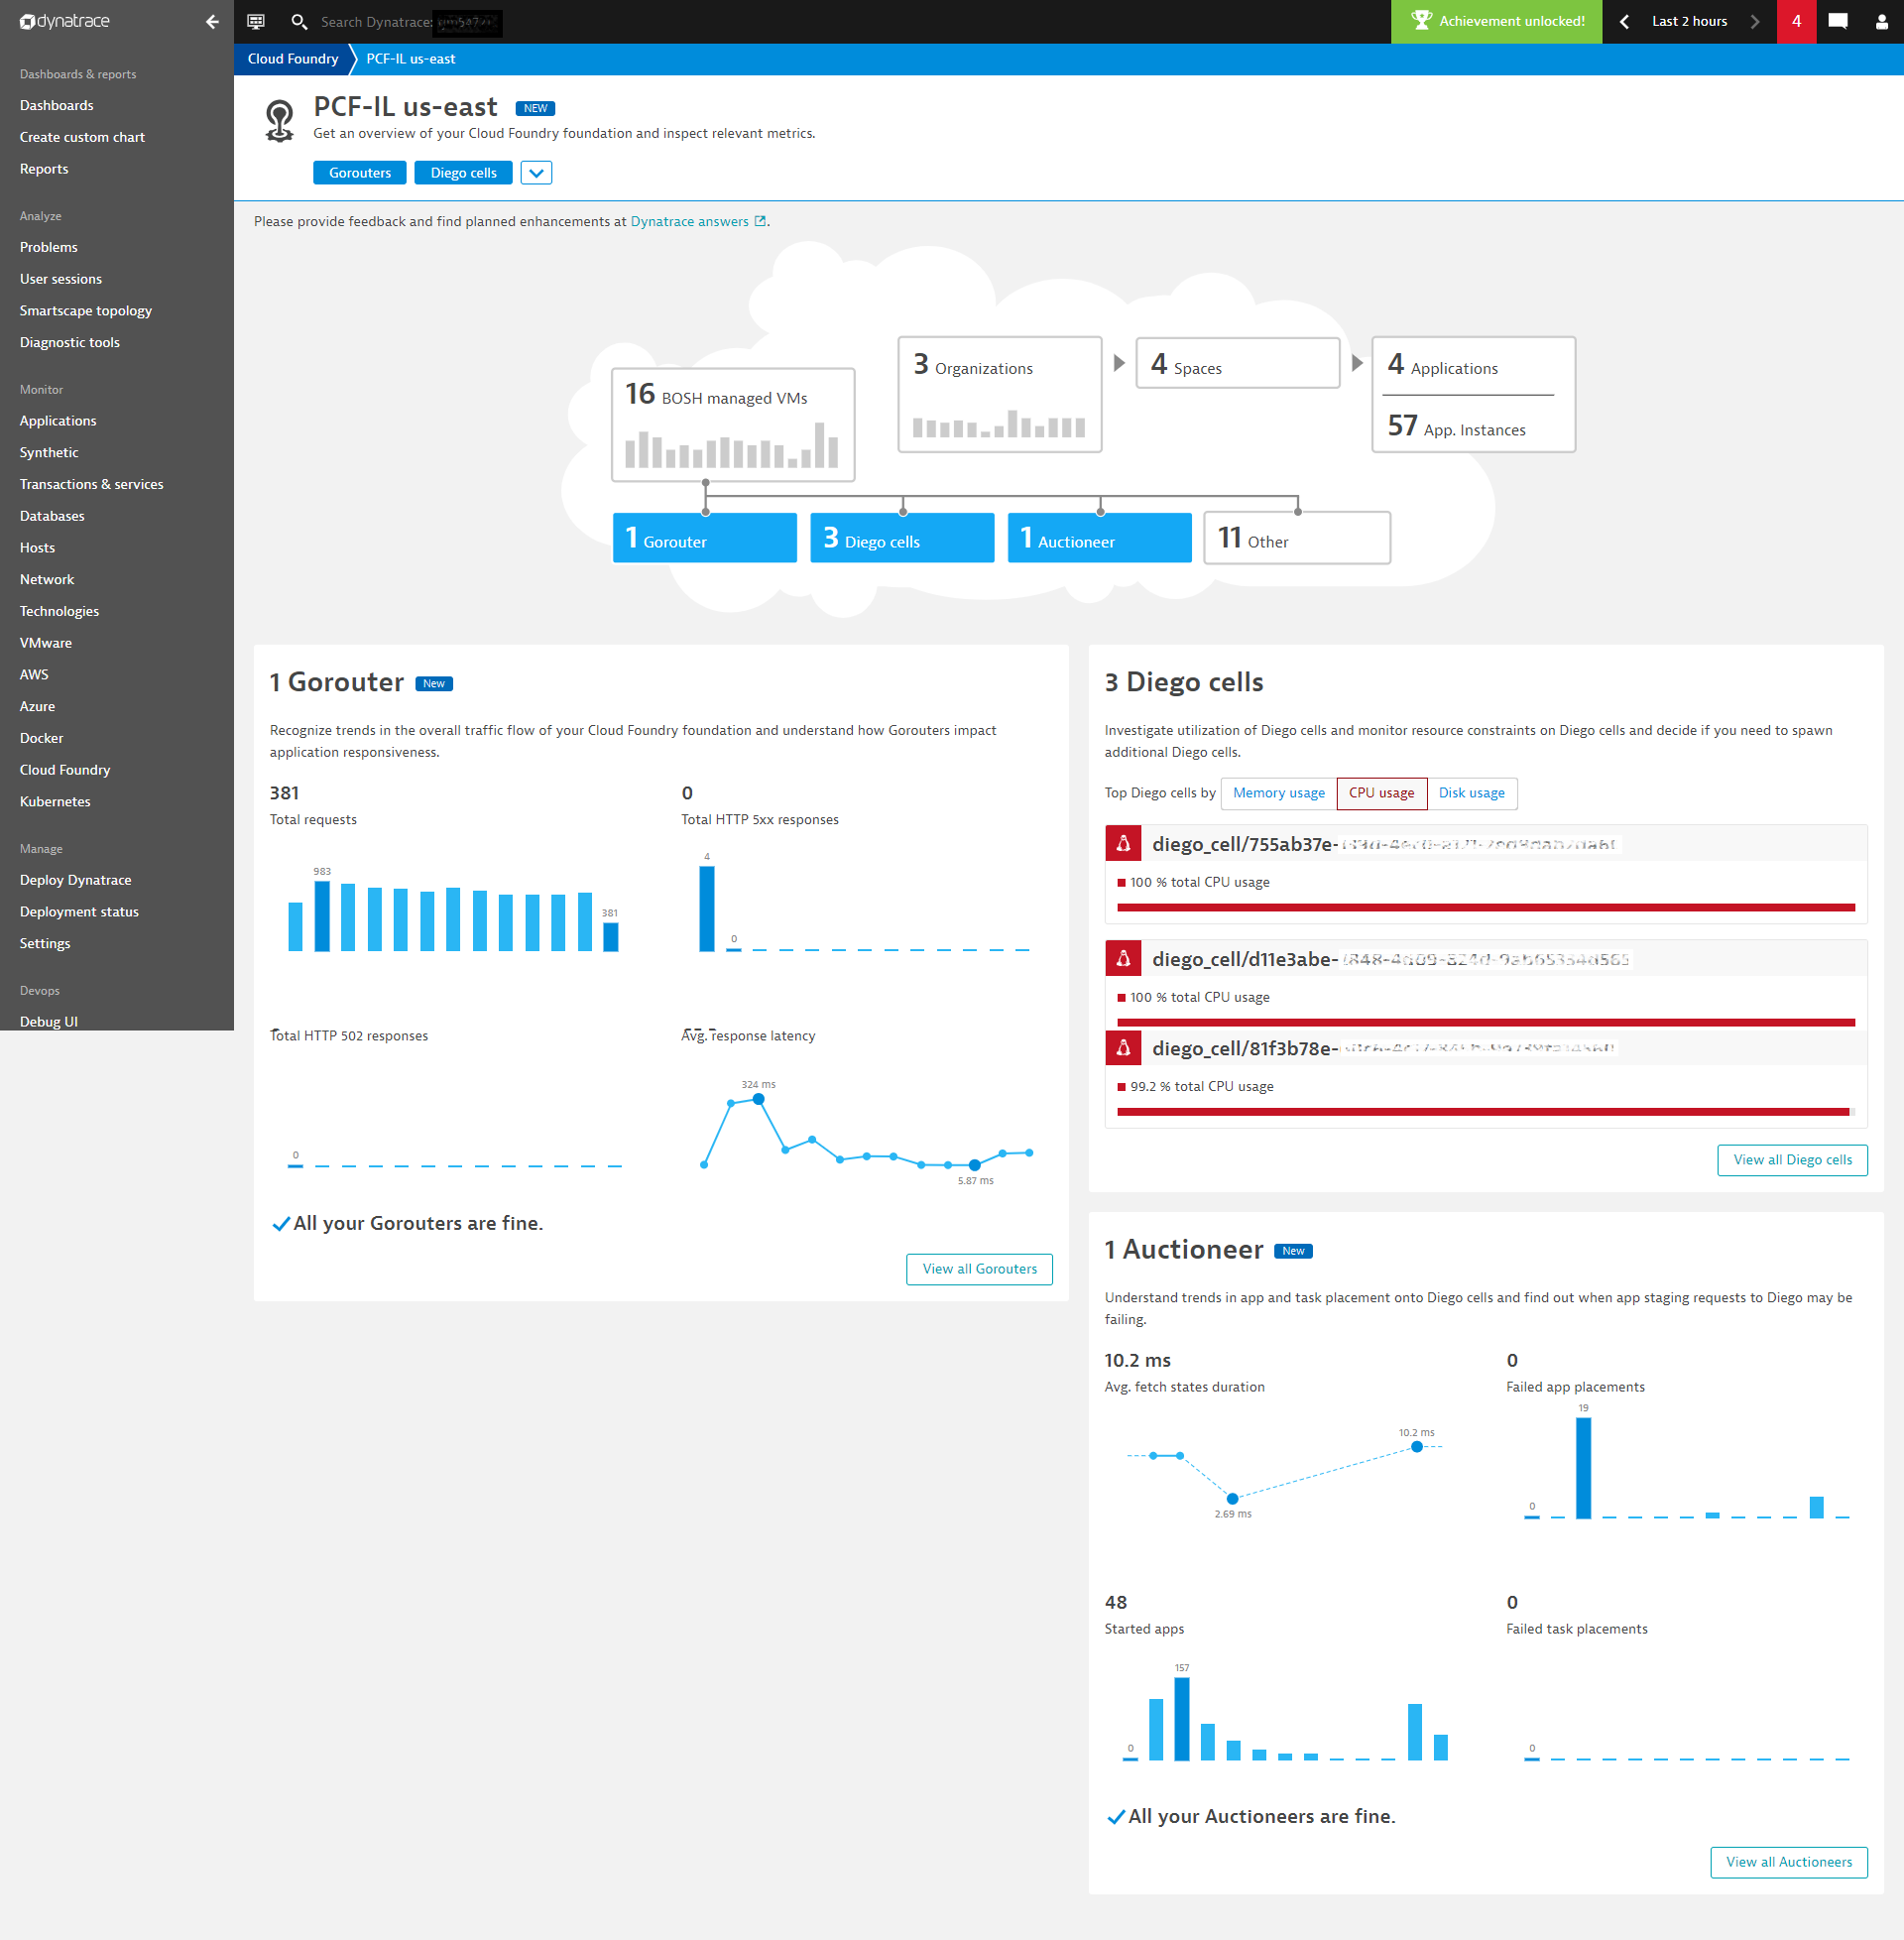Open Smartscape topology in sidebar
The image size is (1904, 1940).
(86, 311)
